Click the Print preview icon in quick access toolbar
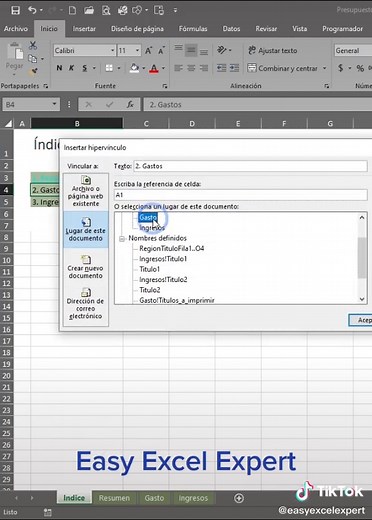The width and height of the screenshot is (372, 520). click(x=106, y=11)
